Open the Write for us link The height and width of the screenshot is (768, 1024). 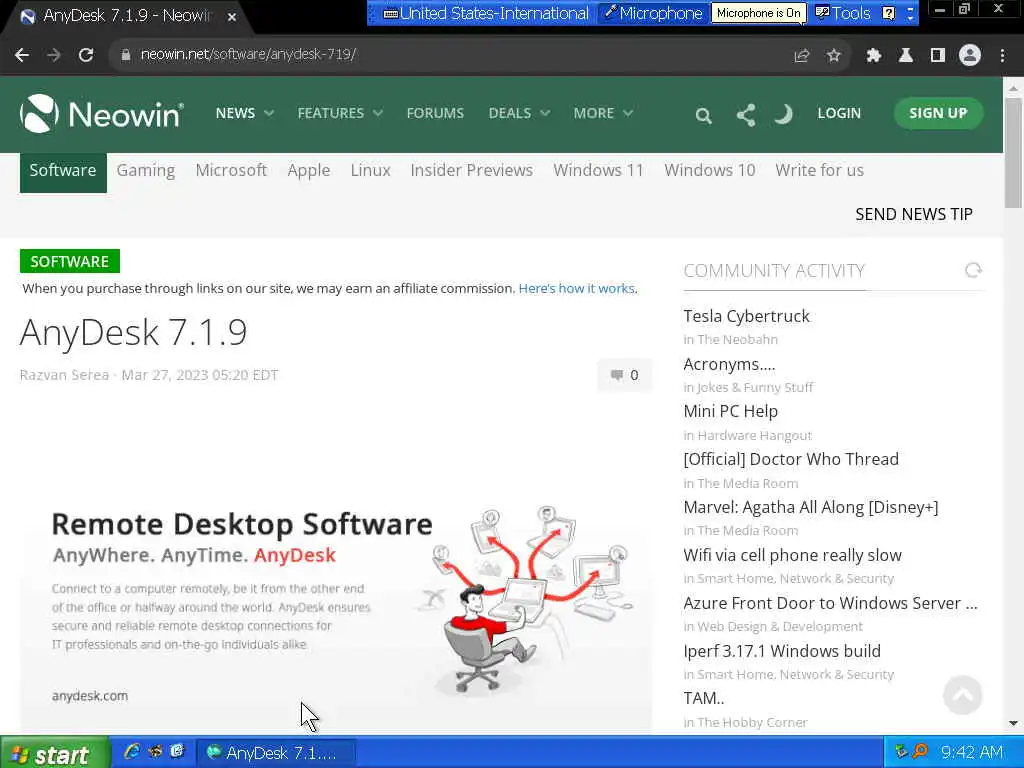point(820,170)
